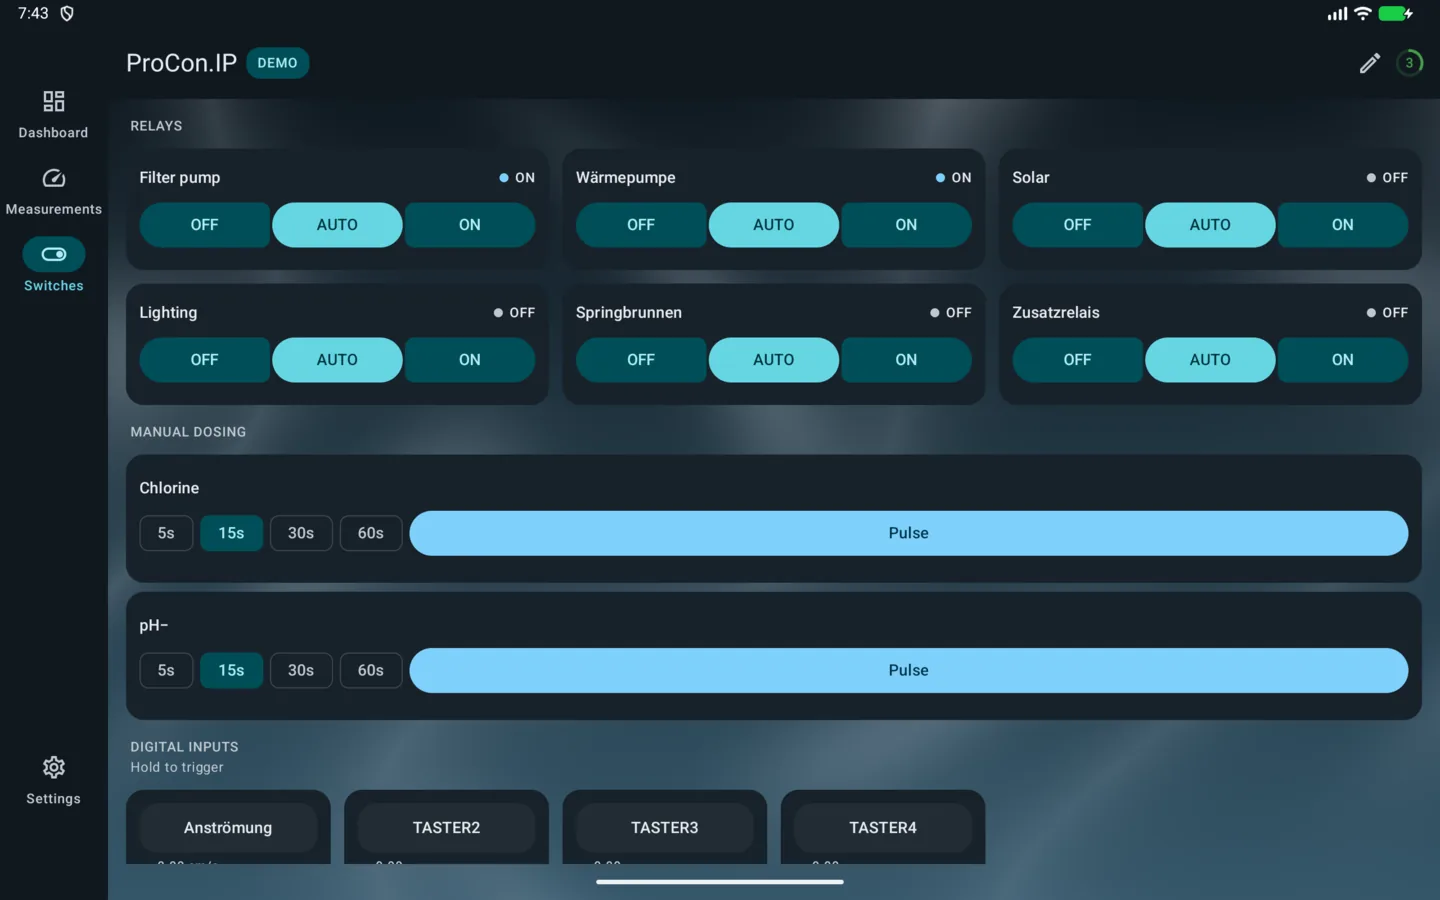
Task: Choose 60s duration for Chlorine dosing
Action: pos(371,533)
